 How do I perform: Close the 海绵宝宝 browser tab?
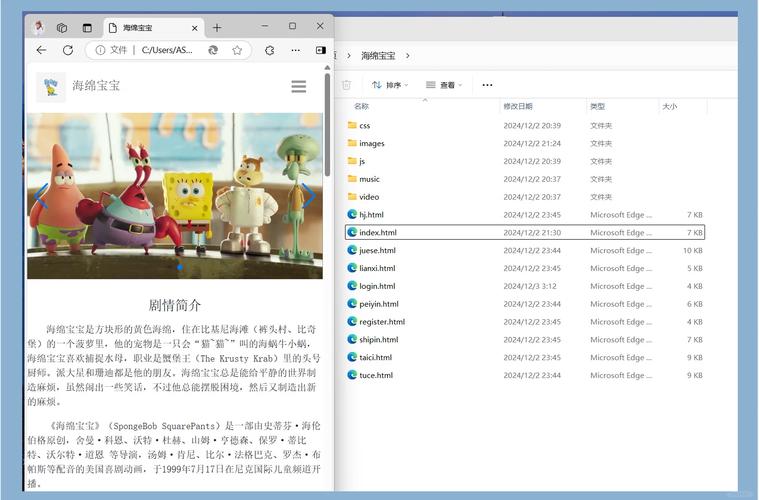(195, 28)
